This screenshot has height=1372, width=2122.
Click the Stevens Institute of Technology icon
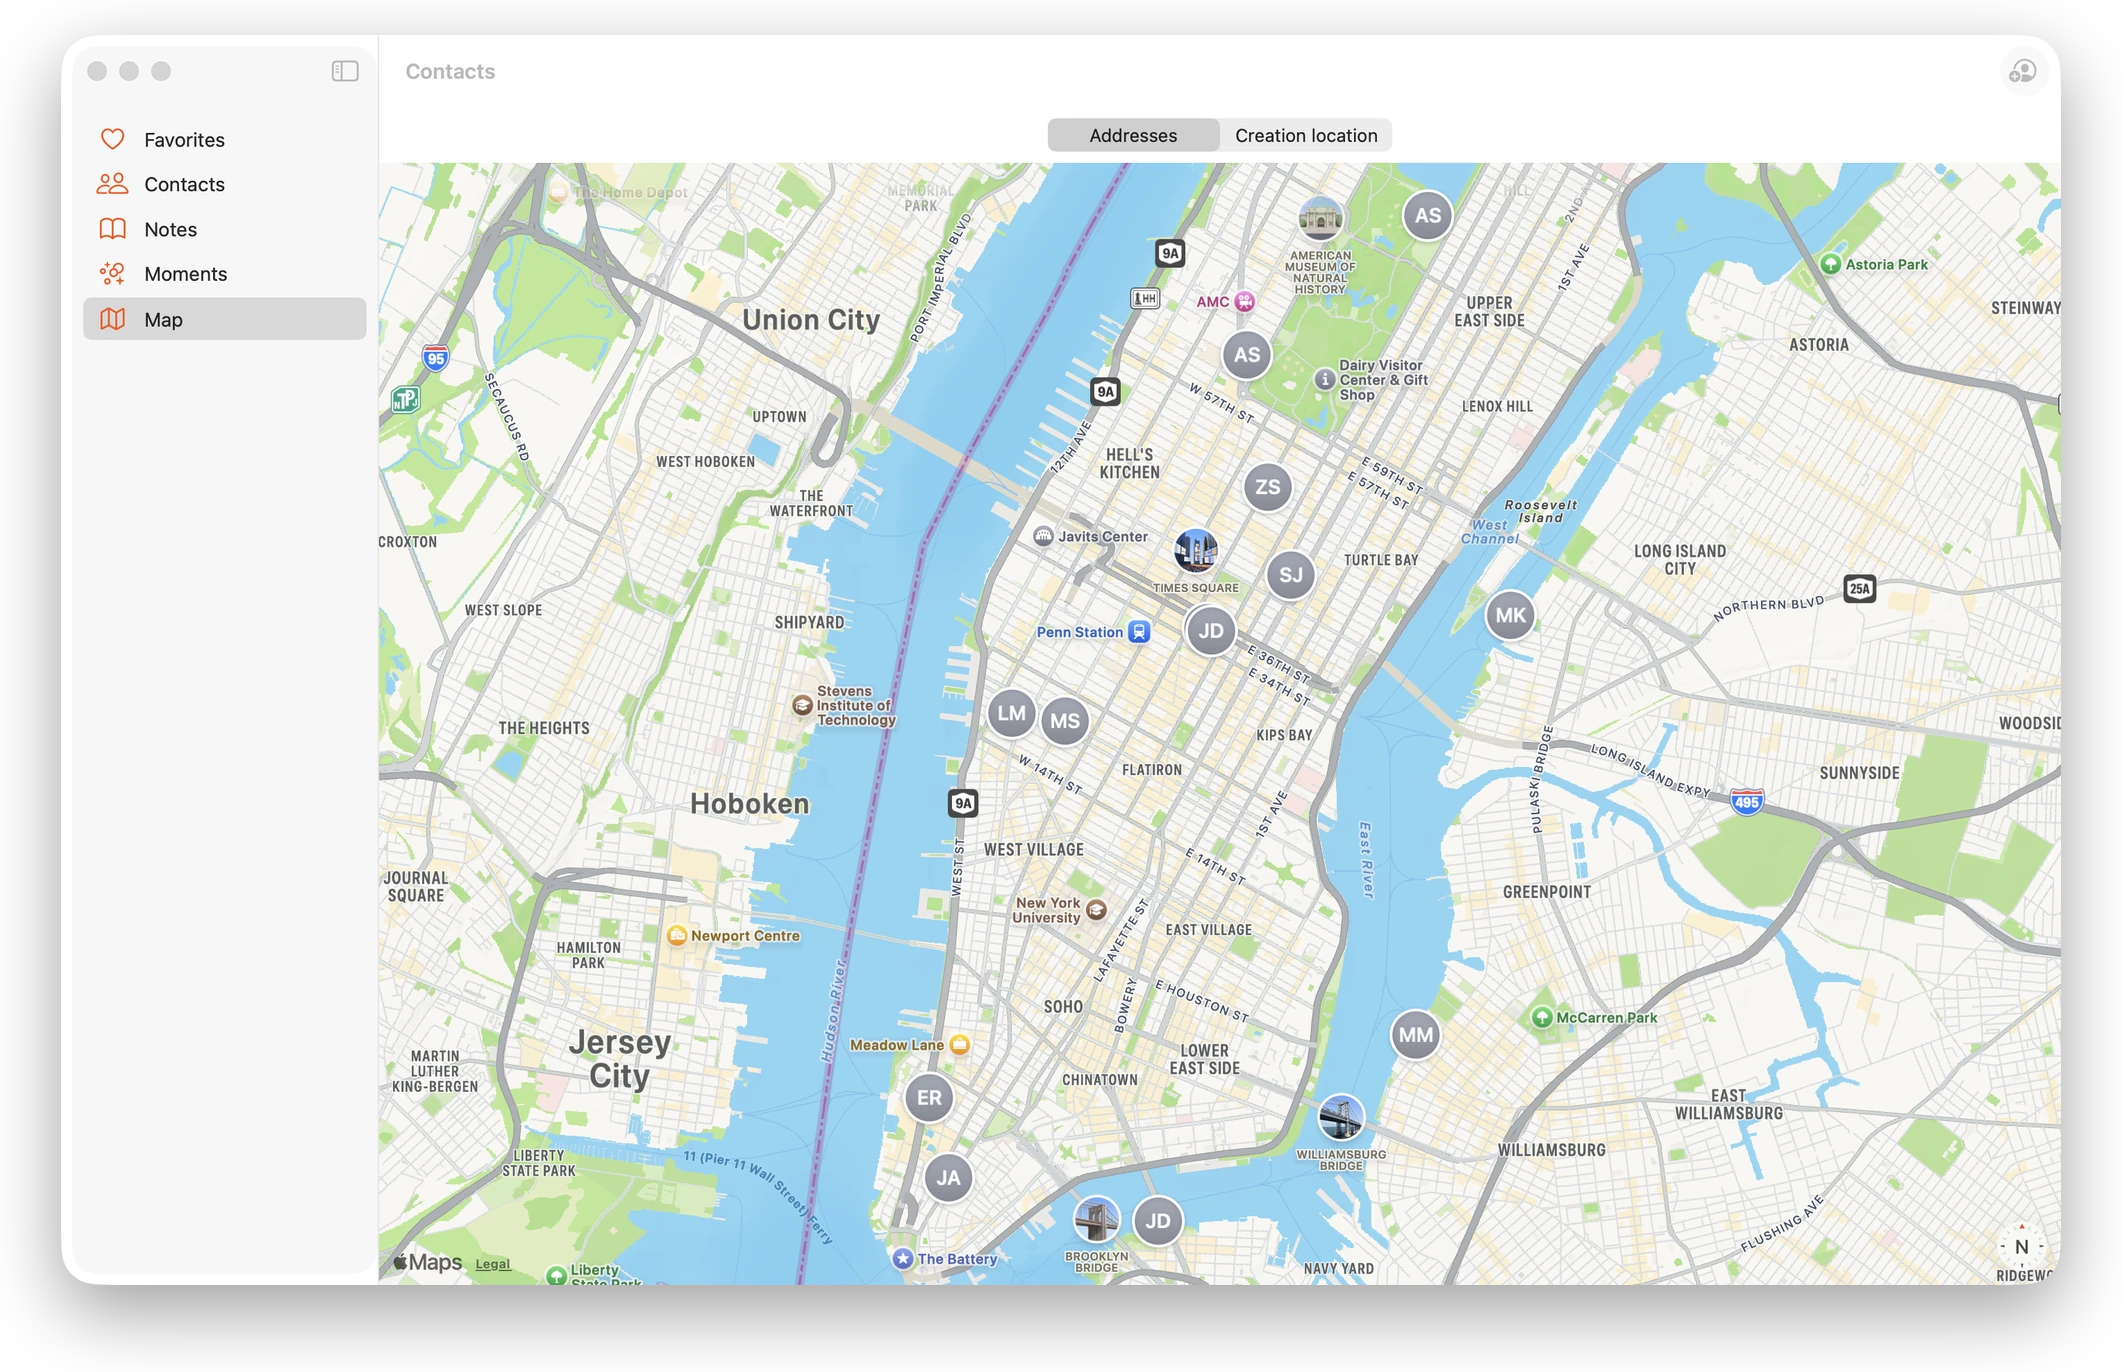point(802,705)
